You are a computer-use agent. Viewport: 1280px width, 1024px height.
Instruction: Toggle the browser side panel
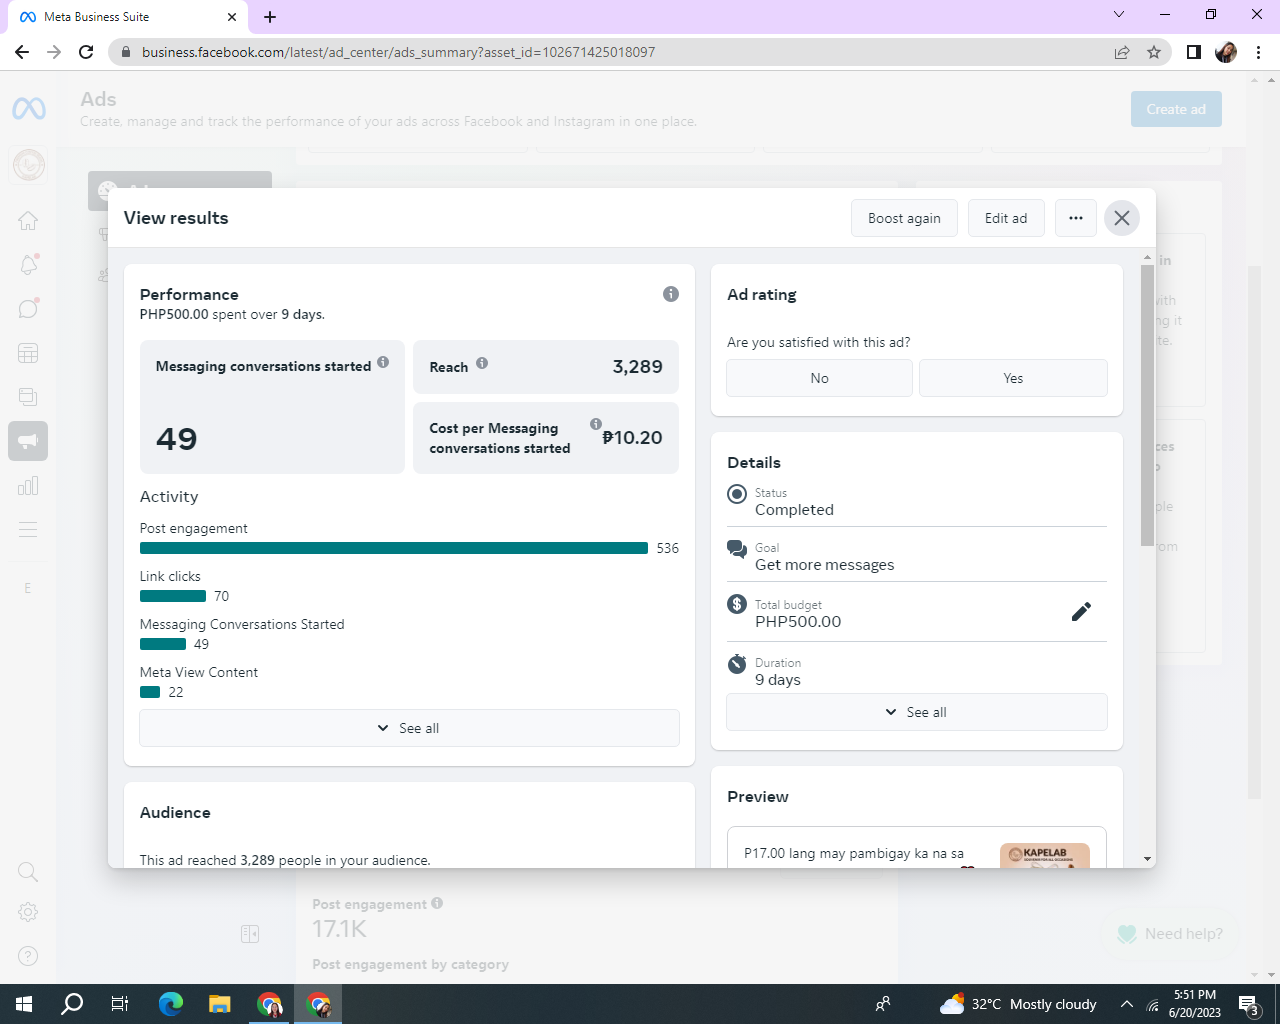point(1193,52)
